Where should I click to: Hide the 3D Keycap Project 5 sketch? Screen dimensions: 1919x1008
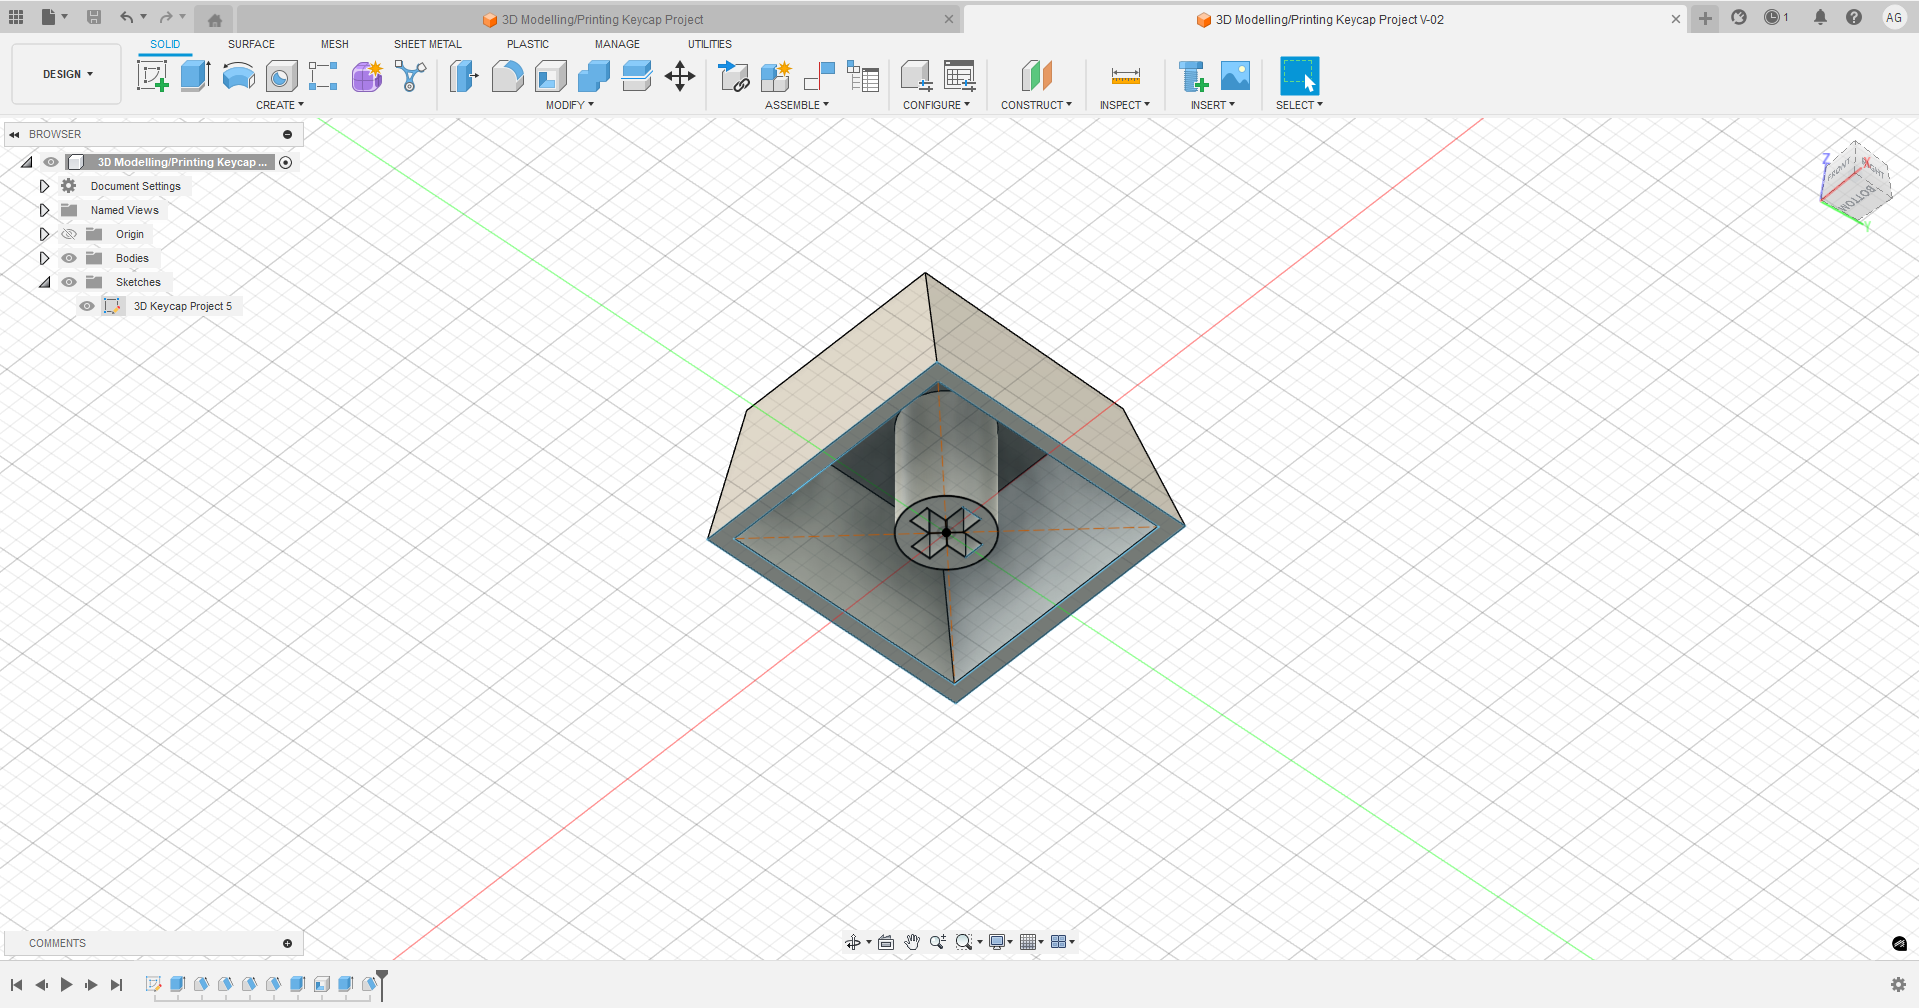tap(87, 306)
